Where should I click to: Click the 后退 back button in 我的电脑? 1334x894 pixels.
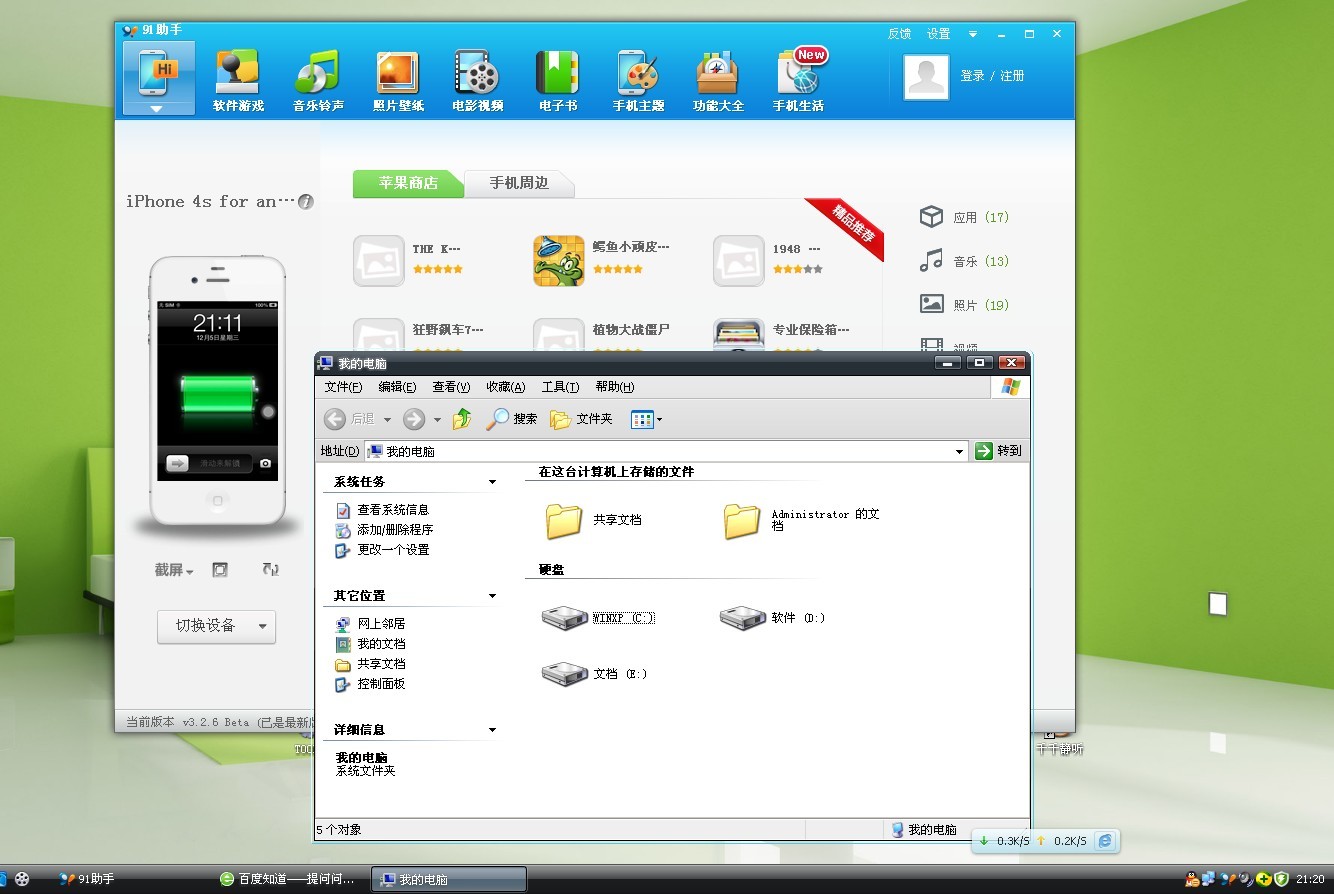[350, 419]
